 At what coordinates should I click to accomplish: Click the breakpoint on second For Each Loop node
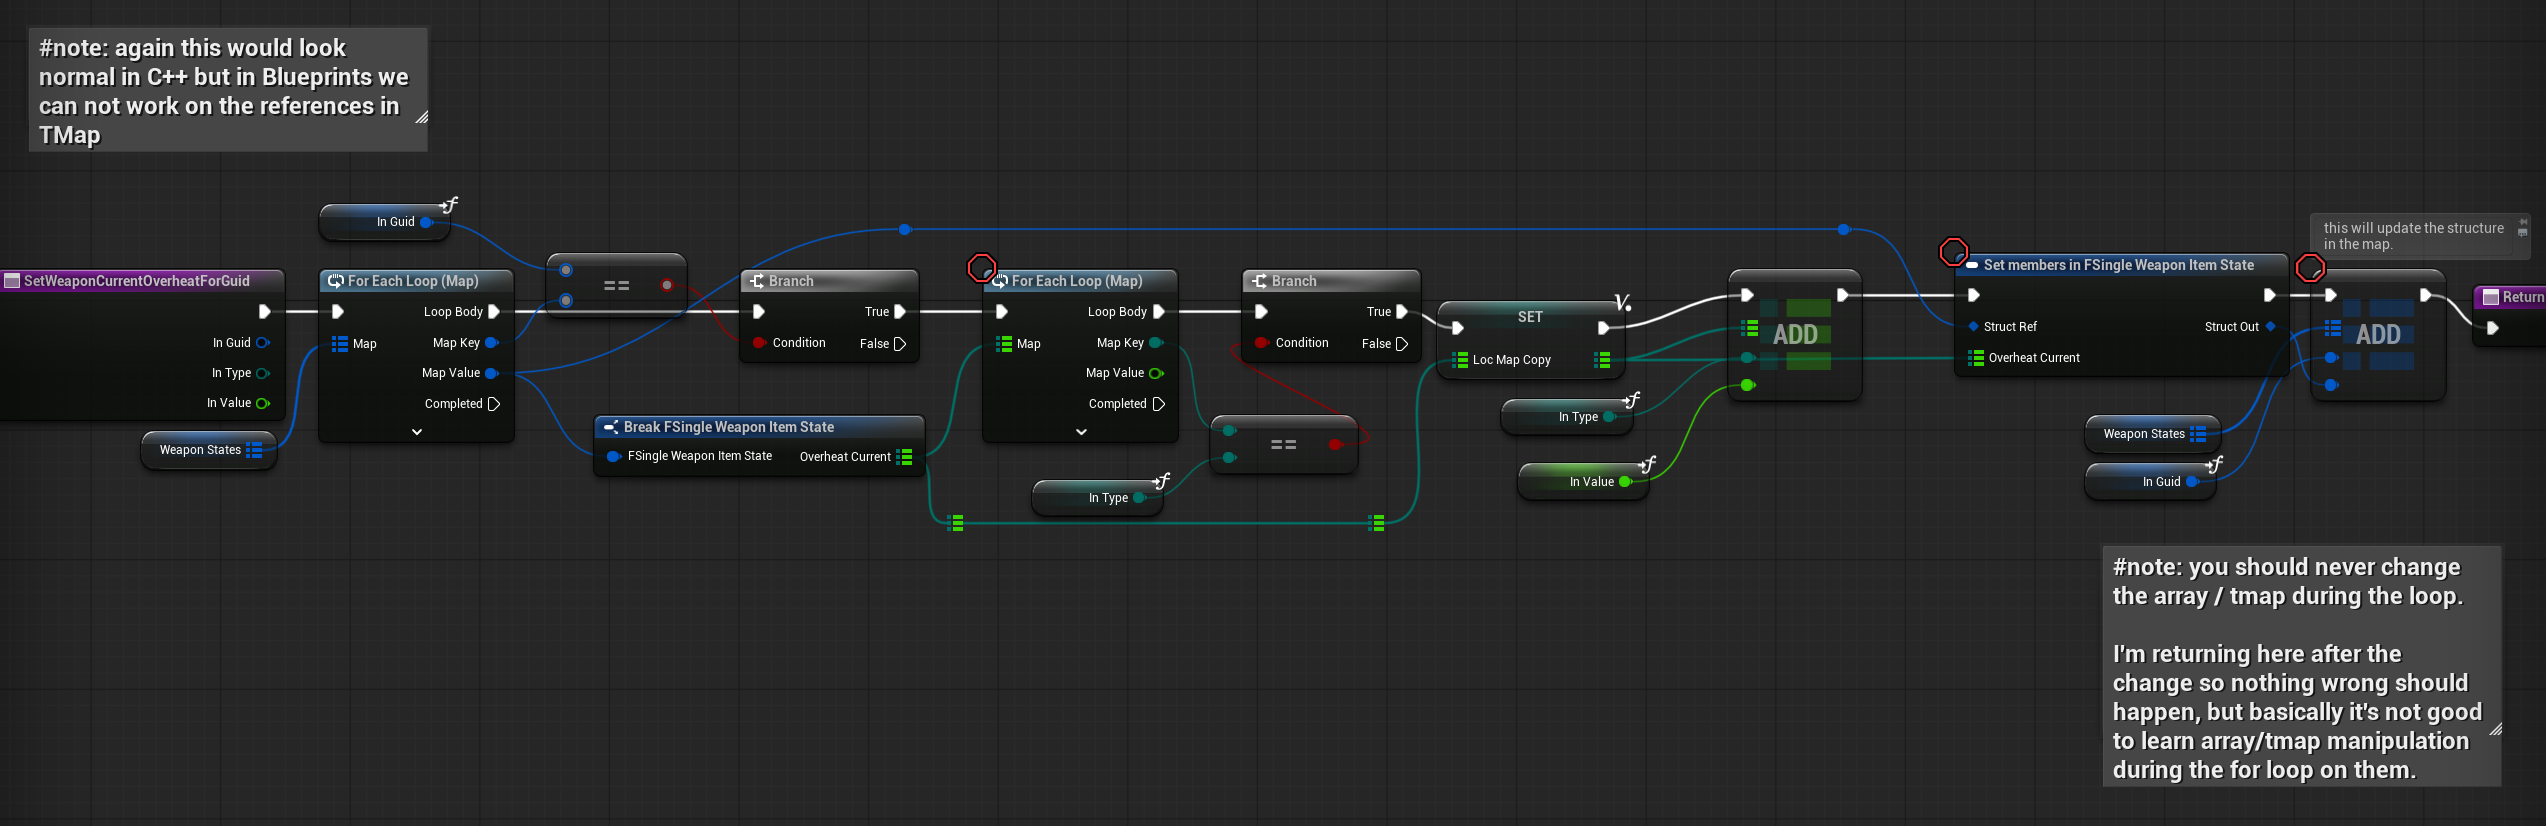(x=981, y=268)
